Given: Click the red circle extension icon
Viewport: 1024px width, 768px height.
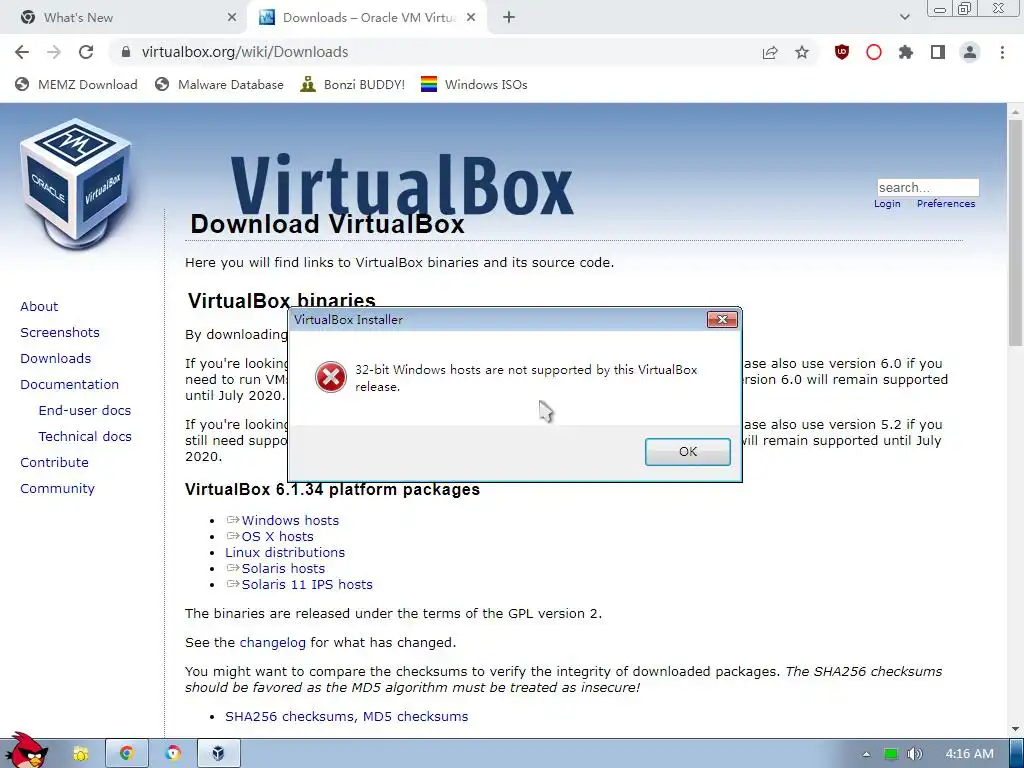Looking at the screenshot, I should tap(874, 52).
